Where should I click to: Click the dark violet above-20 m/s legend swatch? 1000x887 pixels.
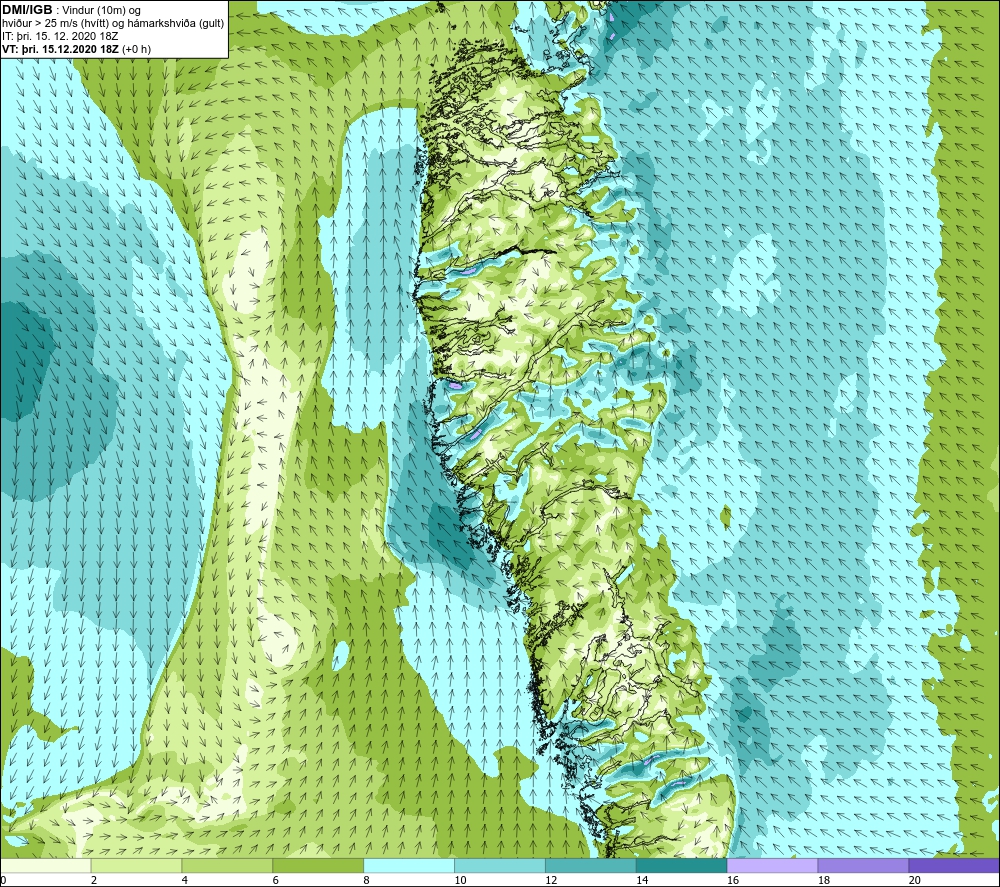[954, 865]
